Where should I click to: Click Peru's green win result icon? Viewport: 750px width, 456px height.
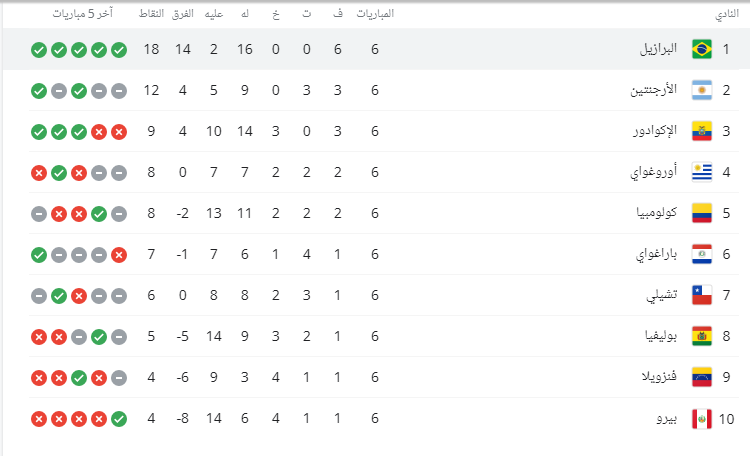click(x=119, y=419)
